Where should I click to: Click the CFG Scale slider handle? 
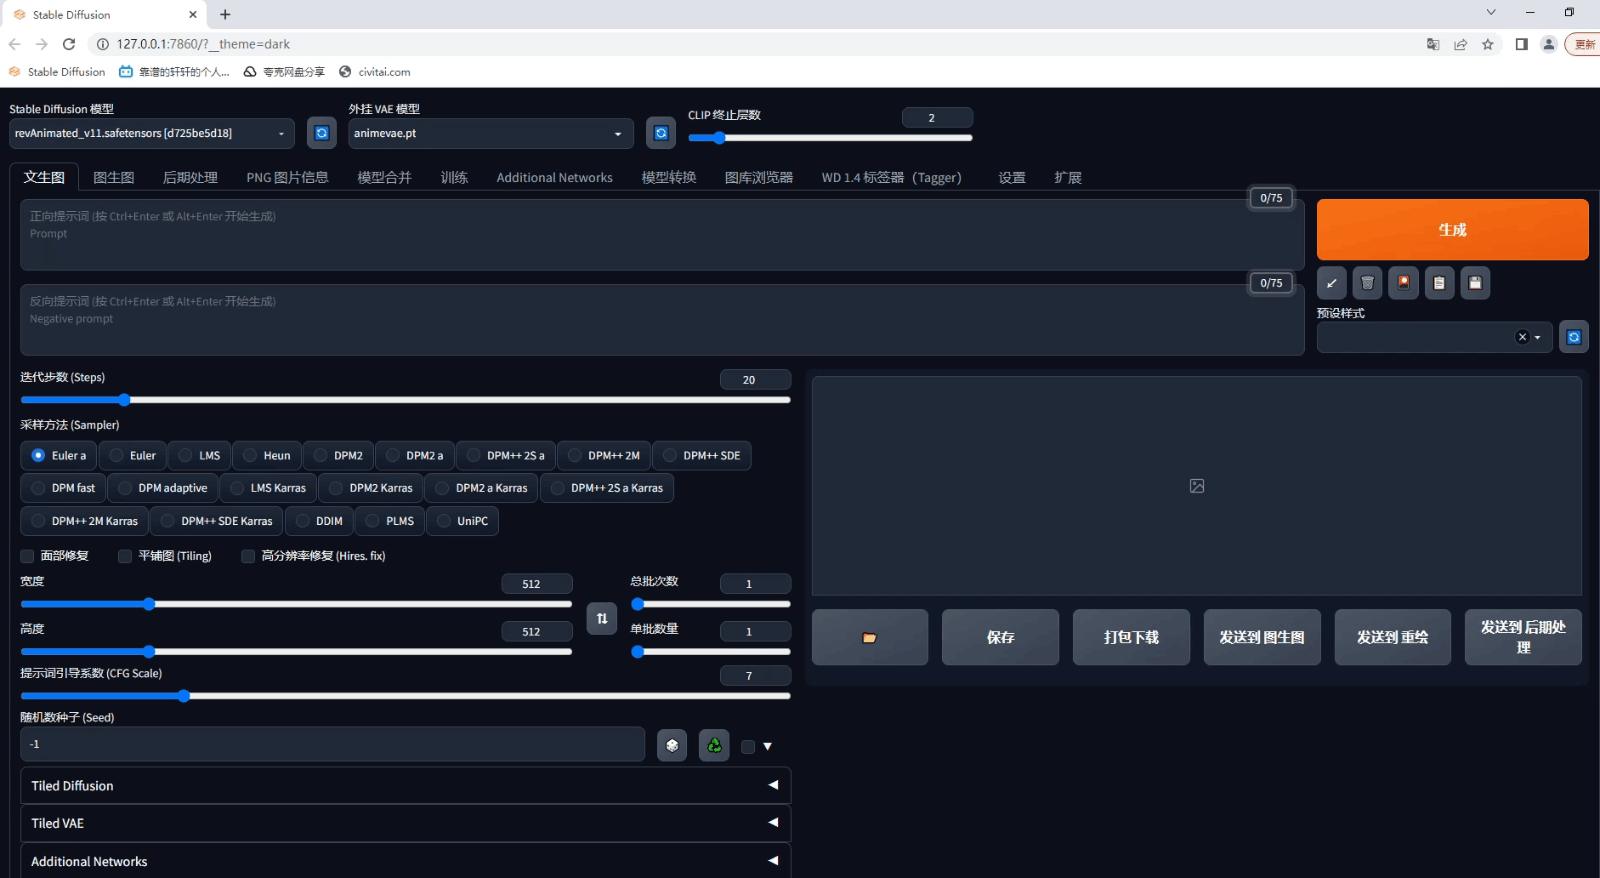pos(184,696)
